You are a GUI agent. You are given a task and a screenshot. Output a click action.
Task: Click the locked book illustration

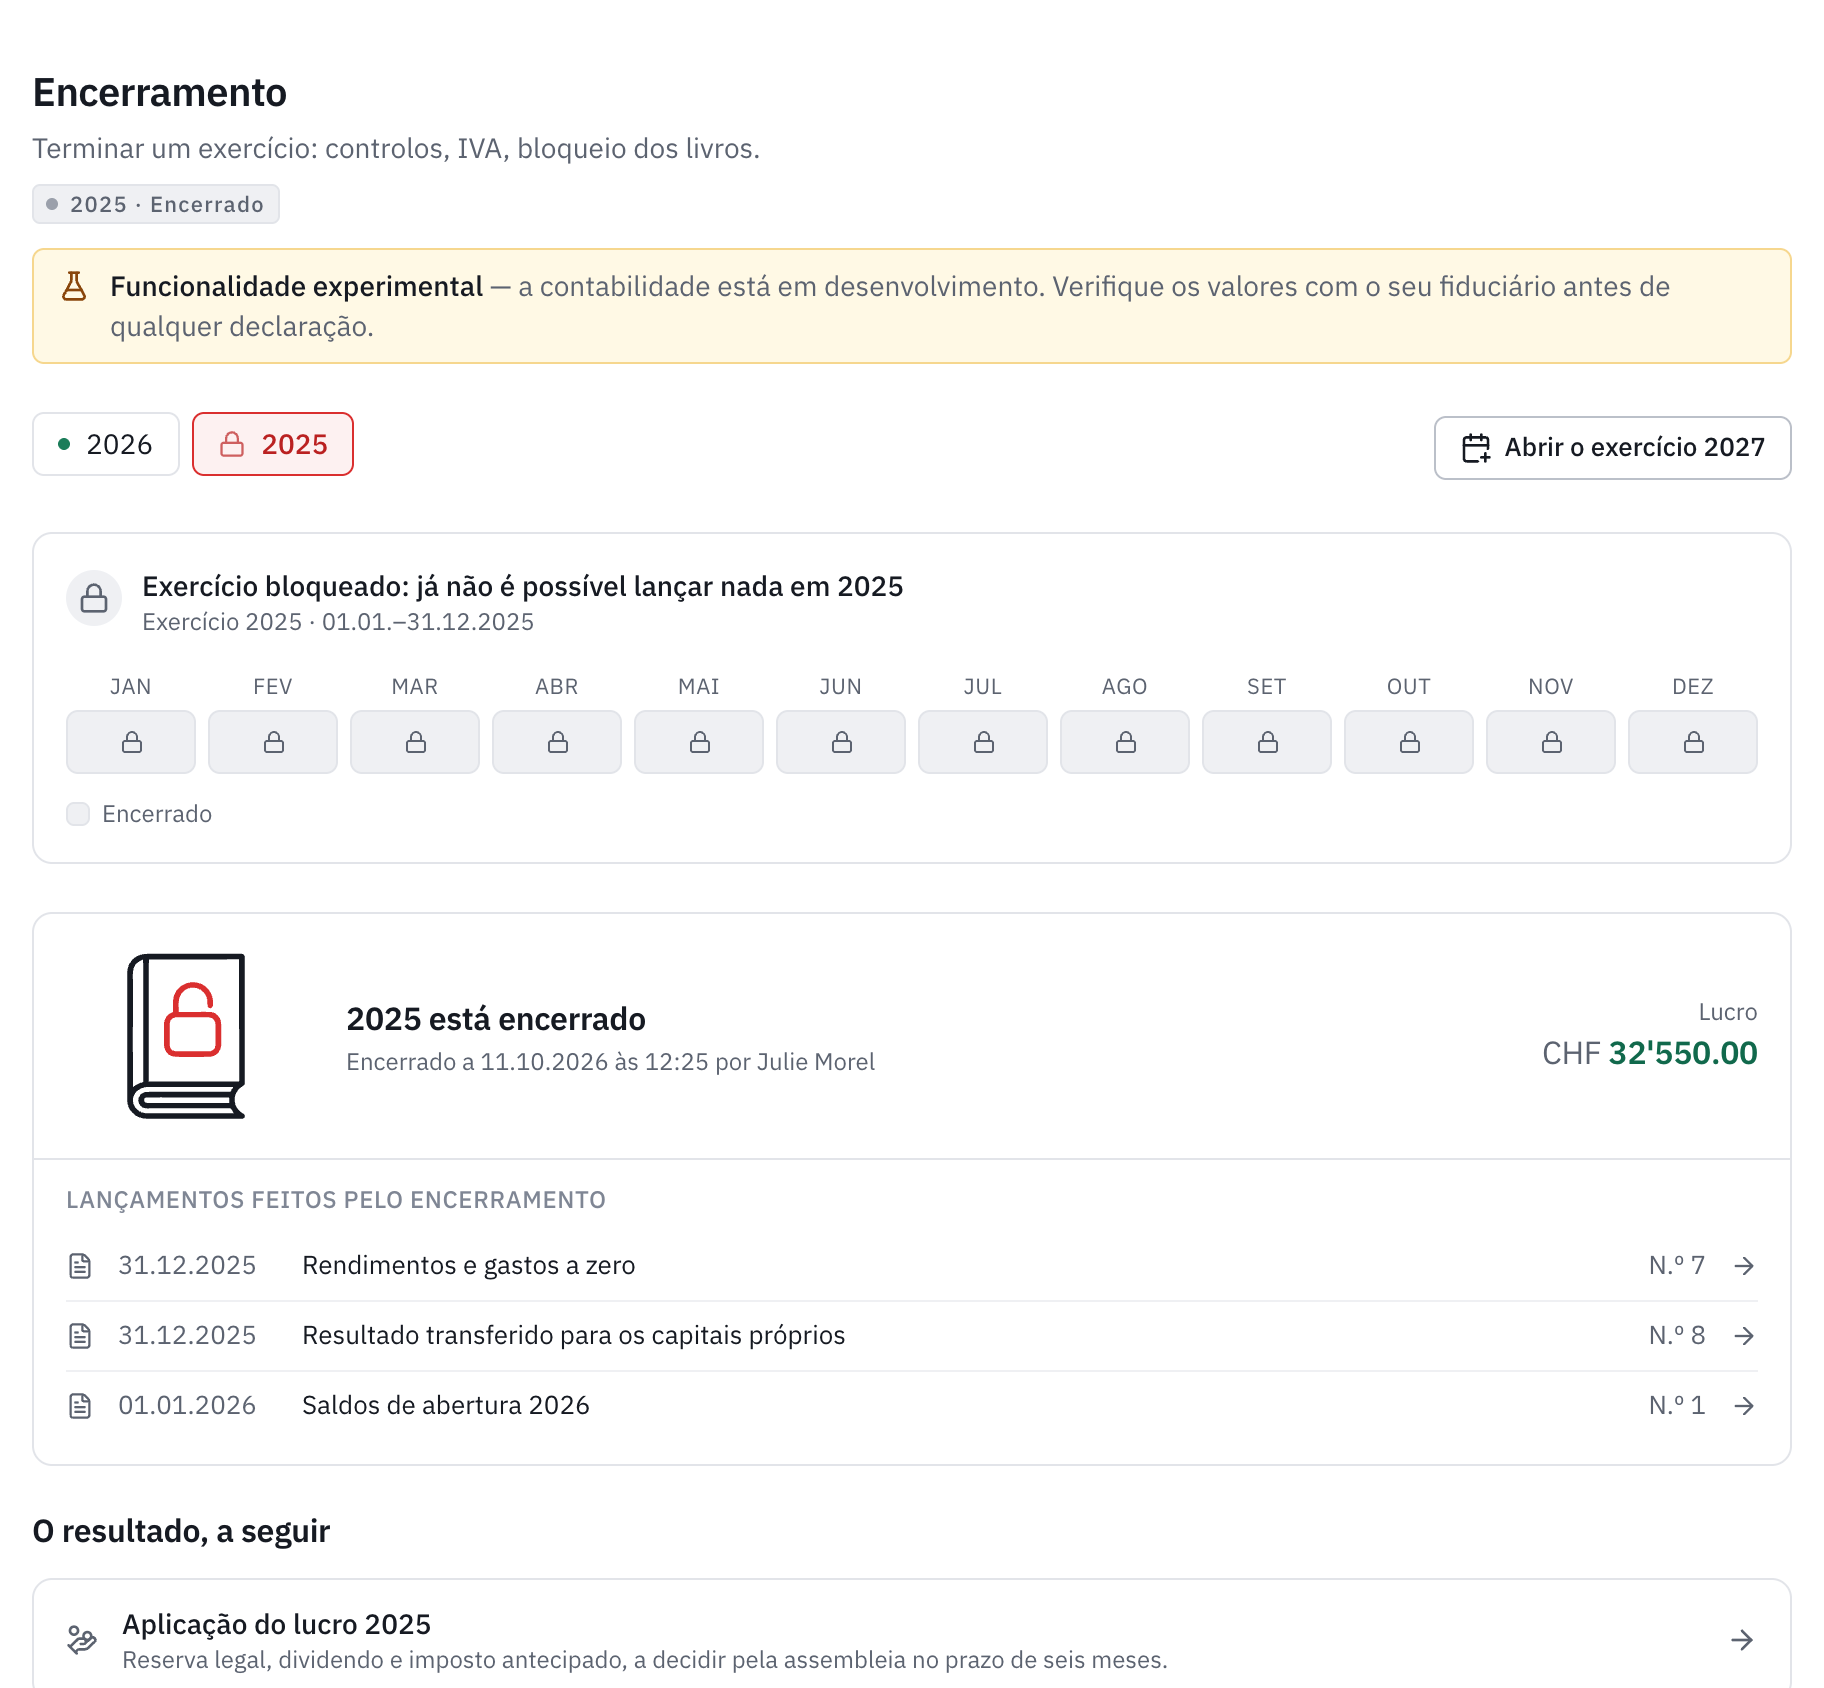pos(187,1036)
